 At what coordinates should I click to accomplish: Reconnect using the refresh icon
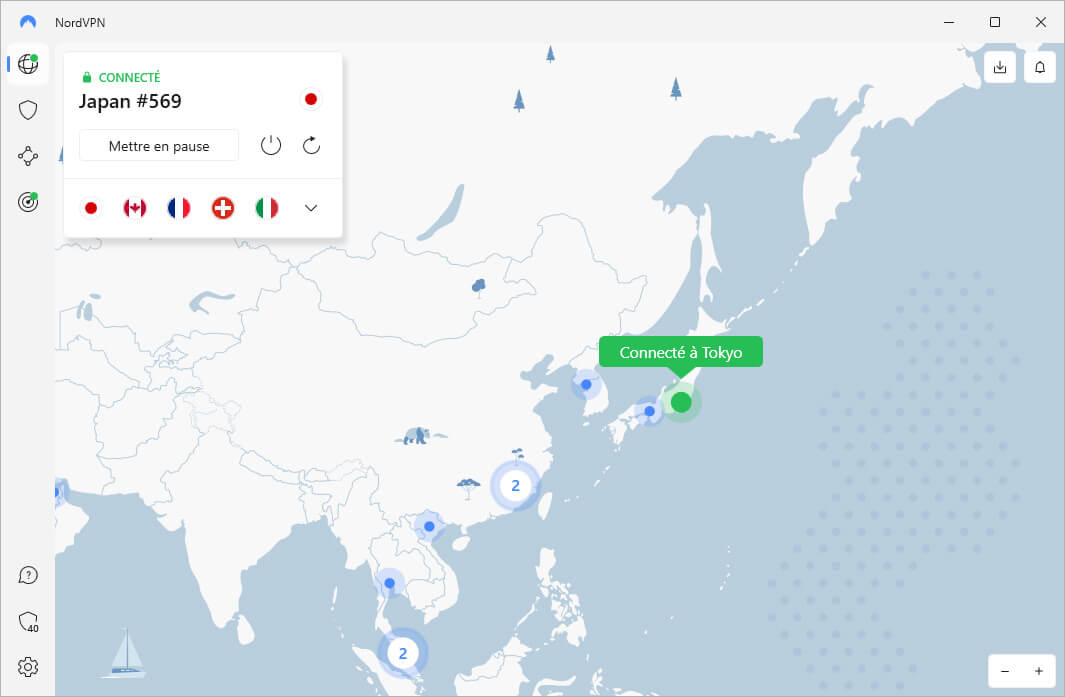coord(310,145)
